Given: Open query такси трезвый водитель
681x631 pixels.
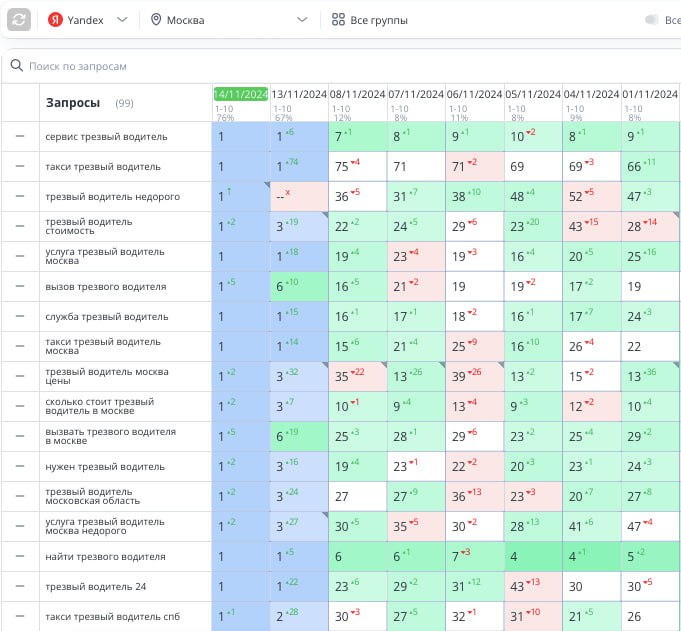Looking at the screenshot, I should coord(103,167).
